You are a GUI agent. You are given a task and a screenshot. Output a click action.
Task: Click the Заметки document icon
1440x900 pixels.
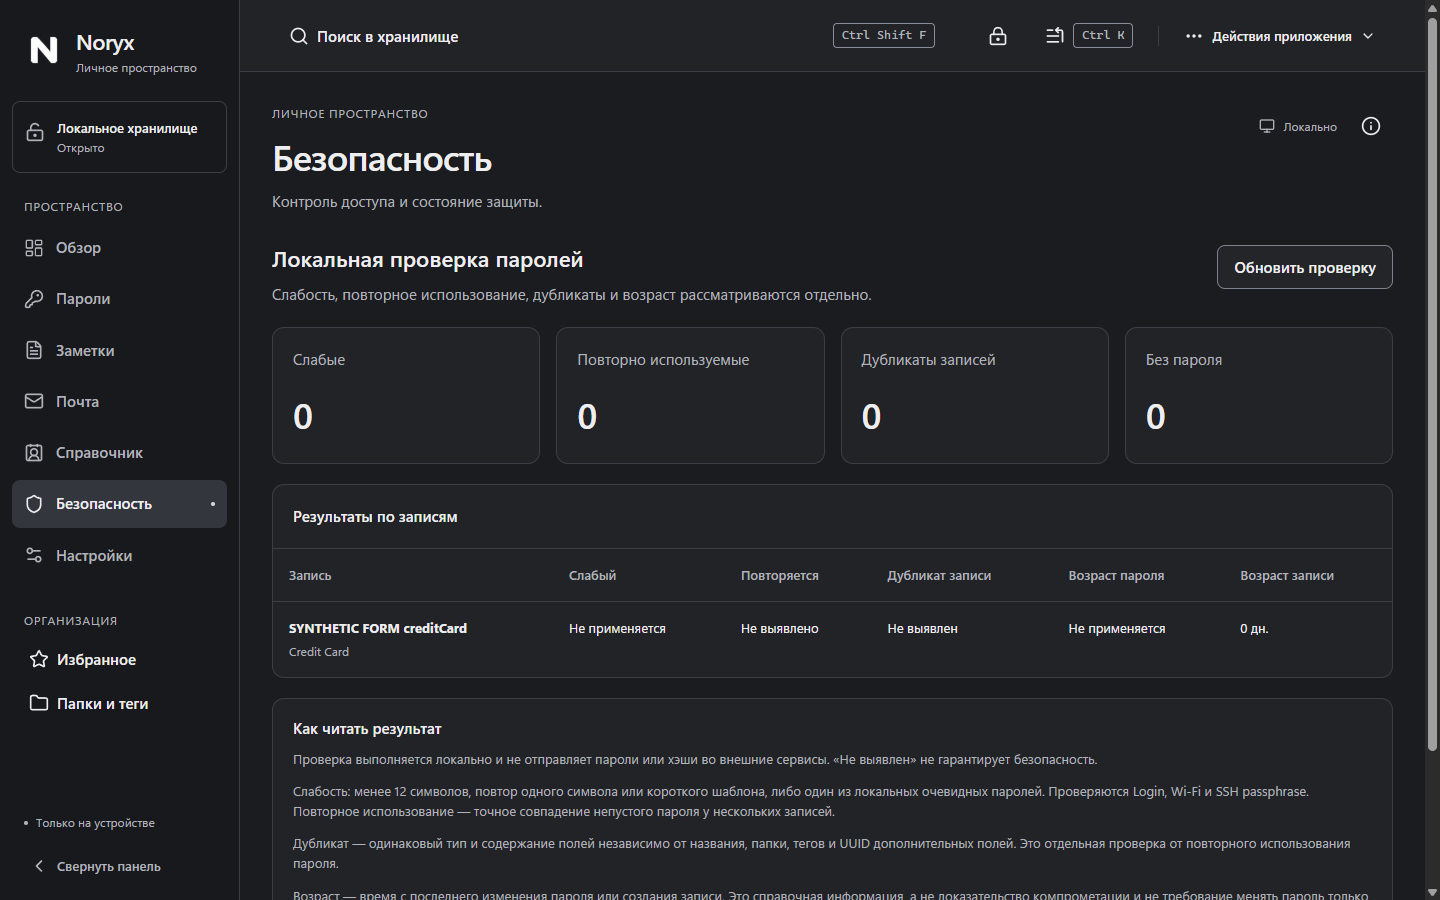pyautogui.click(x=34, y=350)
